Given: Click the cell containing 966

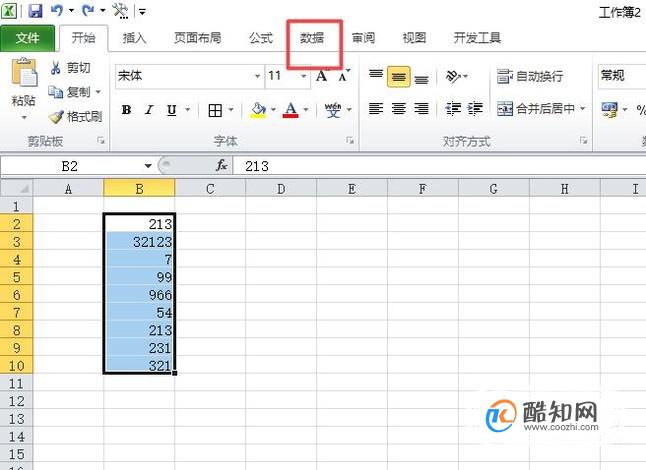Looking at the screenshot, I should (139, 295).
